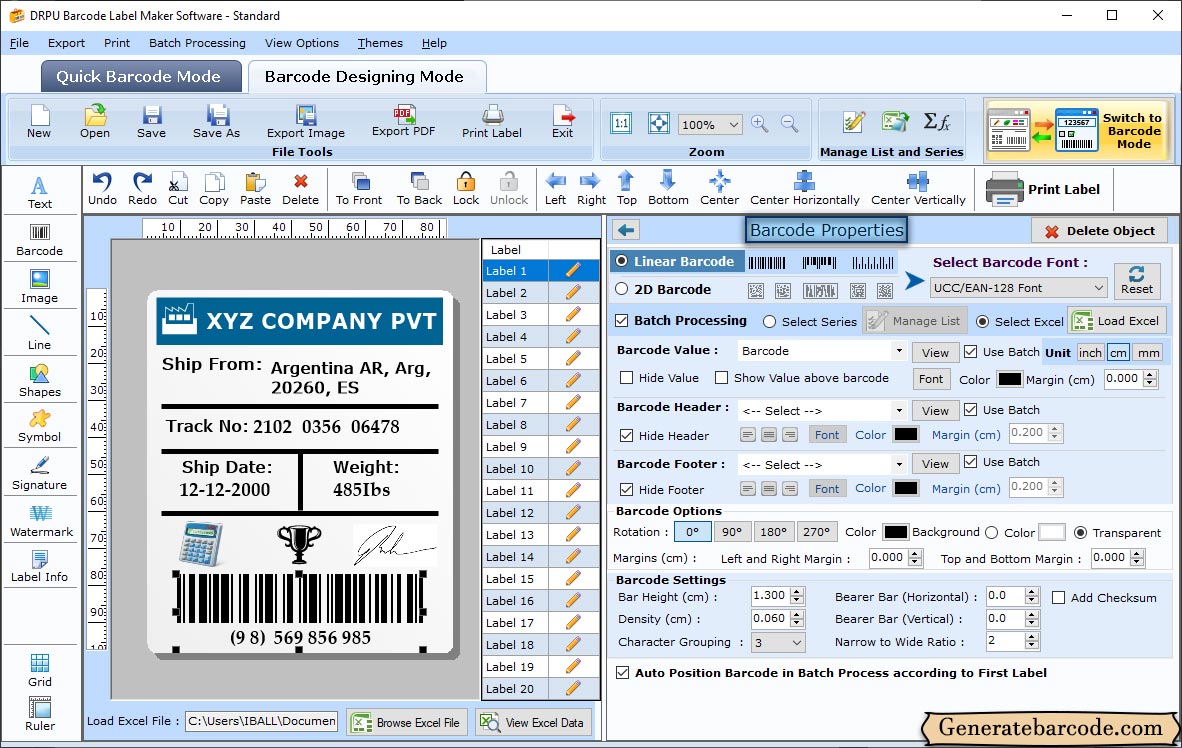Zoom in with magnifier plus icon
The height and width of the screenshot is (748, 1182).
pyautogui.click(x=760, y=124)
